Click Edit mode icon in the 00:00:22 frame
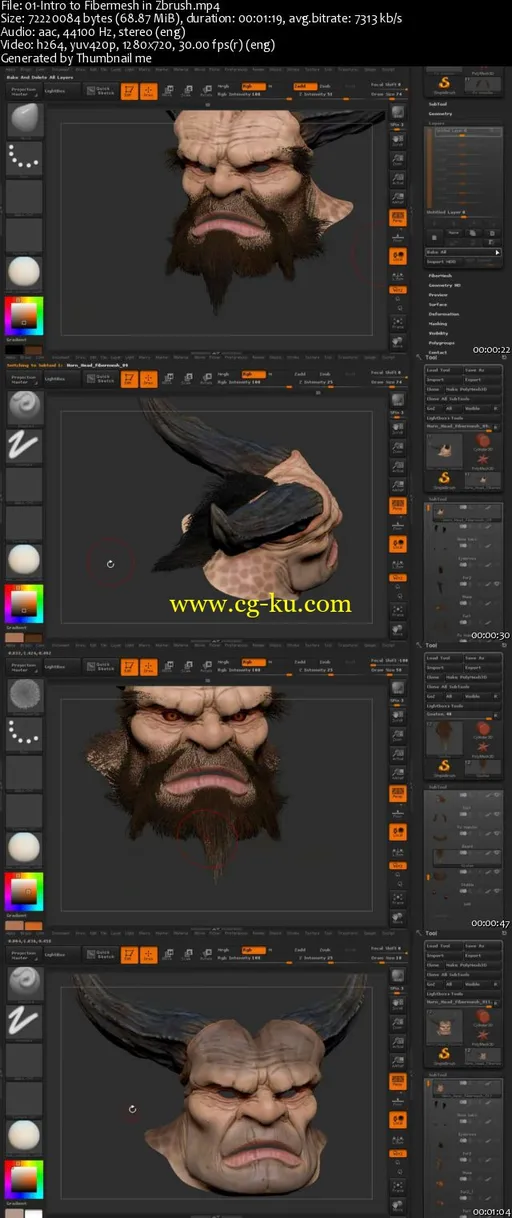The width and height of the screenshot is (512, 1218). click(x=129, y=92)
